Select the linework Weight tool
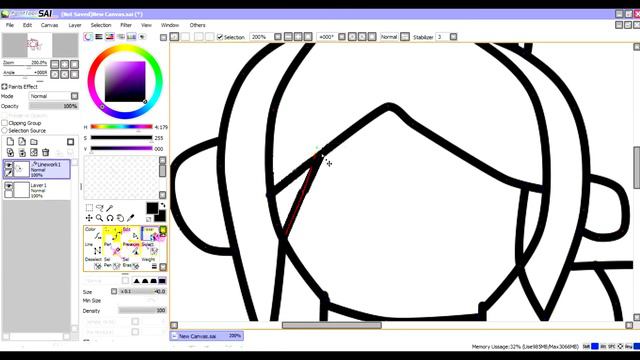 point(149,263)
